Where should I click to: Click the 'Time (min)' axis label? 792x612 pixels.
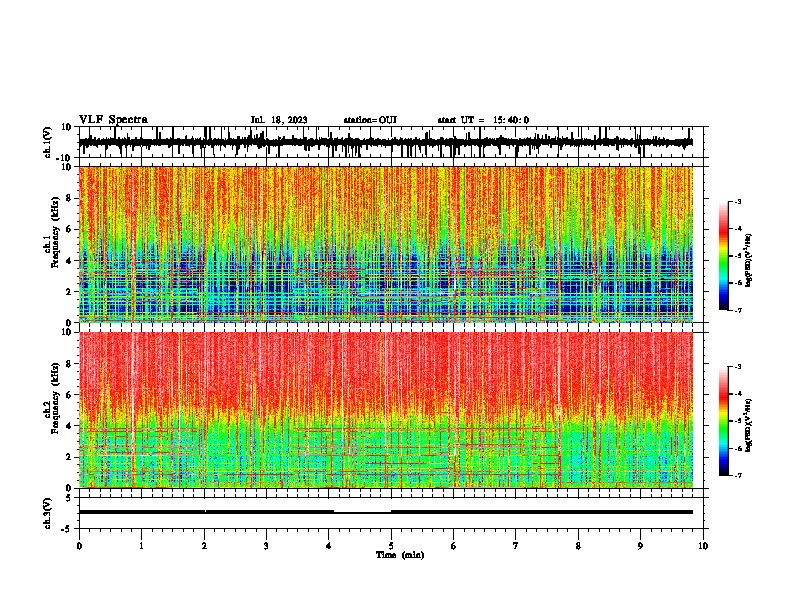400,555
